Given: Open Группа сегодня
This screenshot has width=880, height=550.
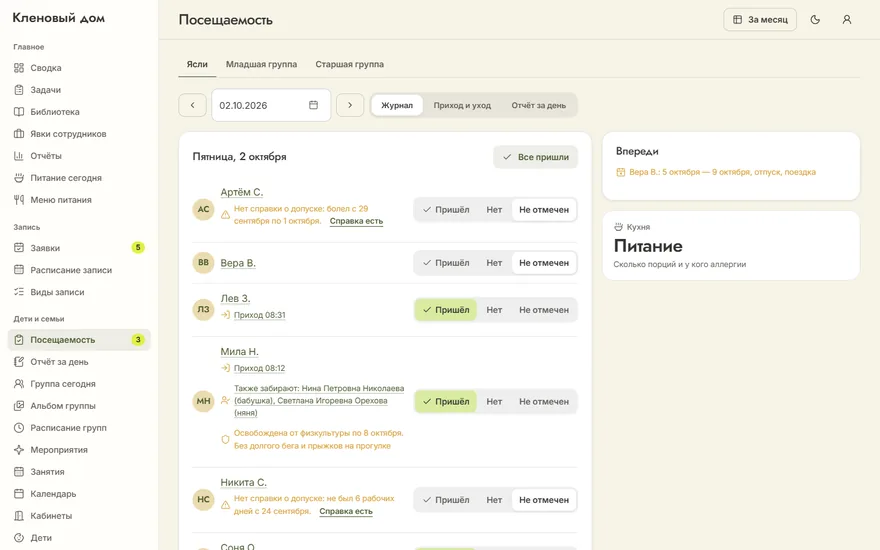Looking at the screenshot, I should coord(79,383).
